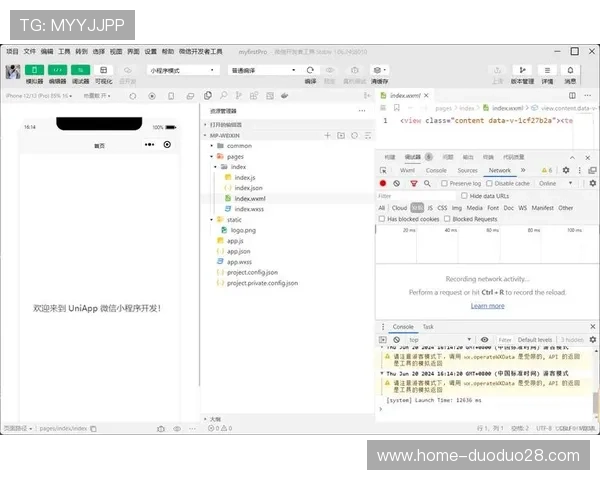The height and width of the screenshot is (480, 600).
Task: Clear the network log
Action: click(397, 184)
